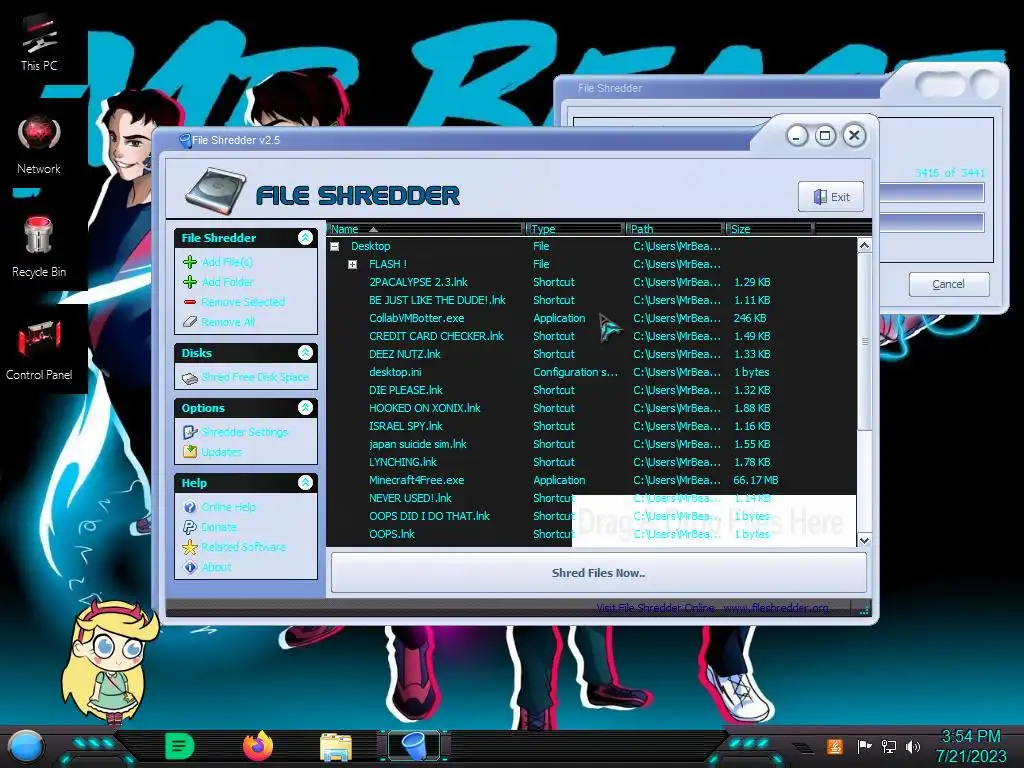Click the Donate PayPal icon
The height and width of the screenshot is (768, 1024).
[190, 527]
